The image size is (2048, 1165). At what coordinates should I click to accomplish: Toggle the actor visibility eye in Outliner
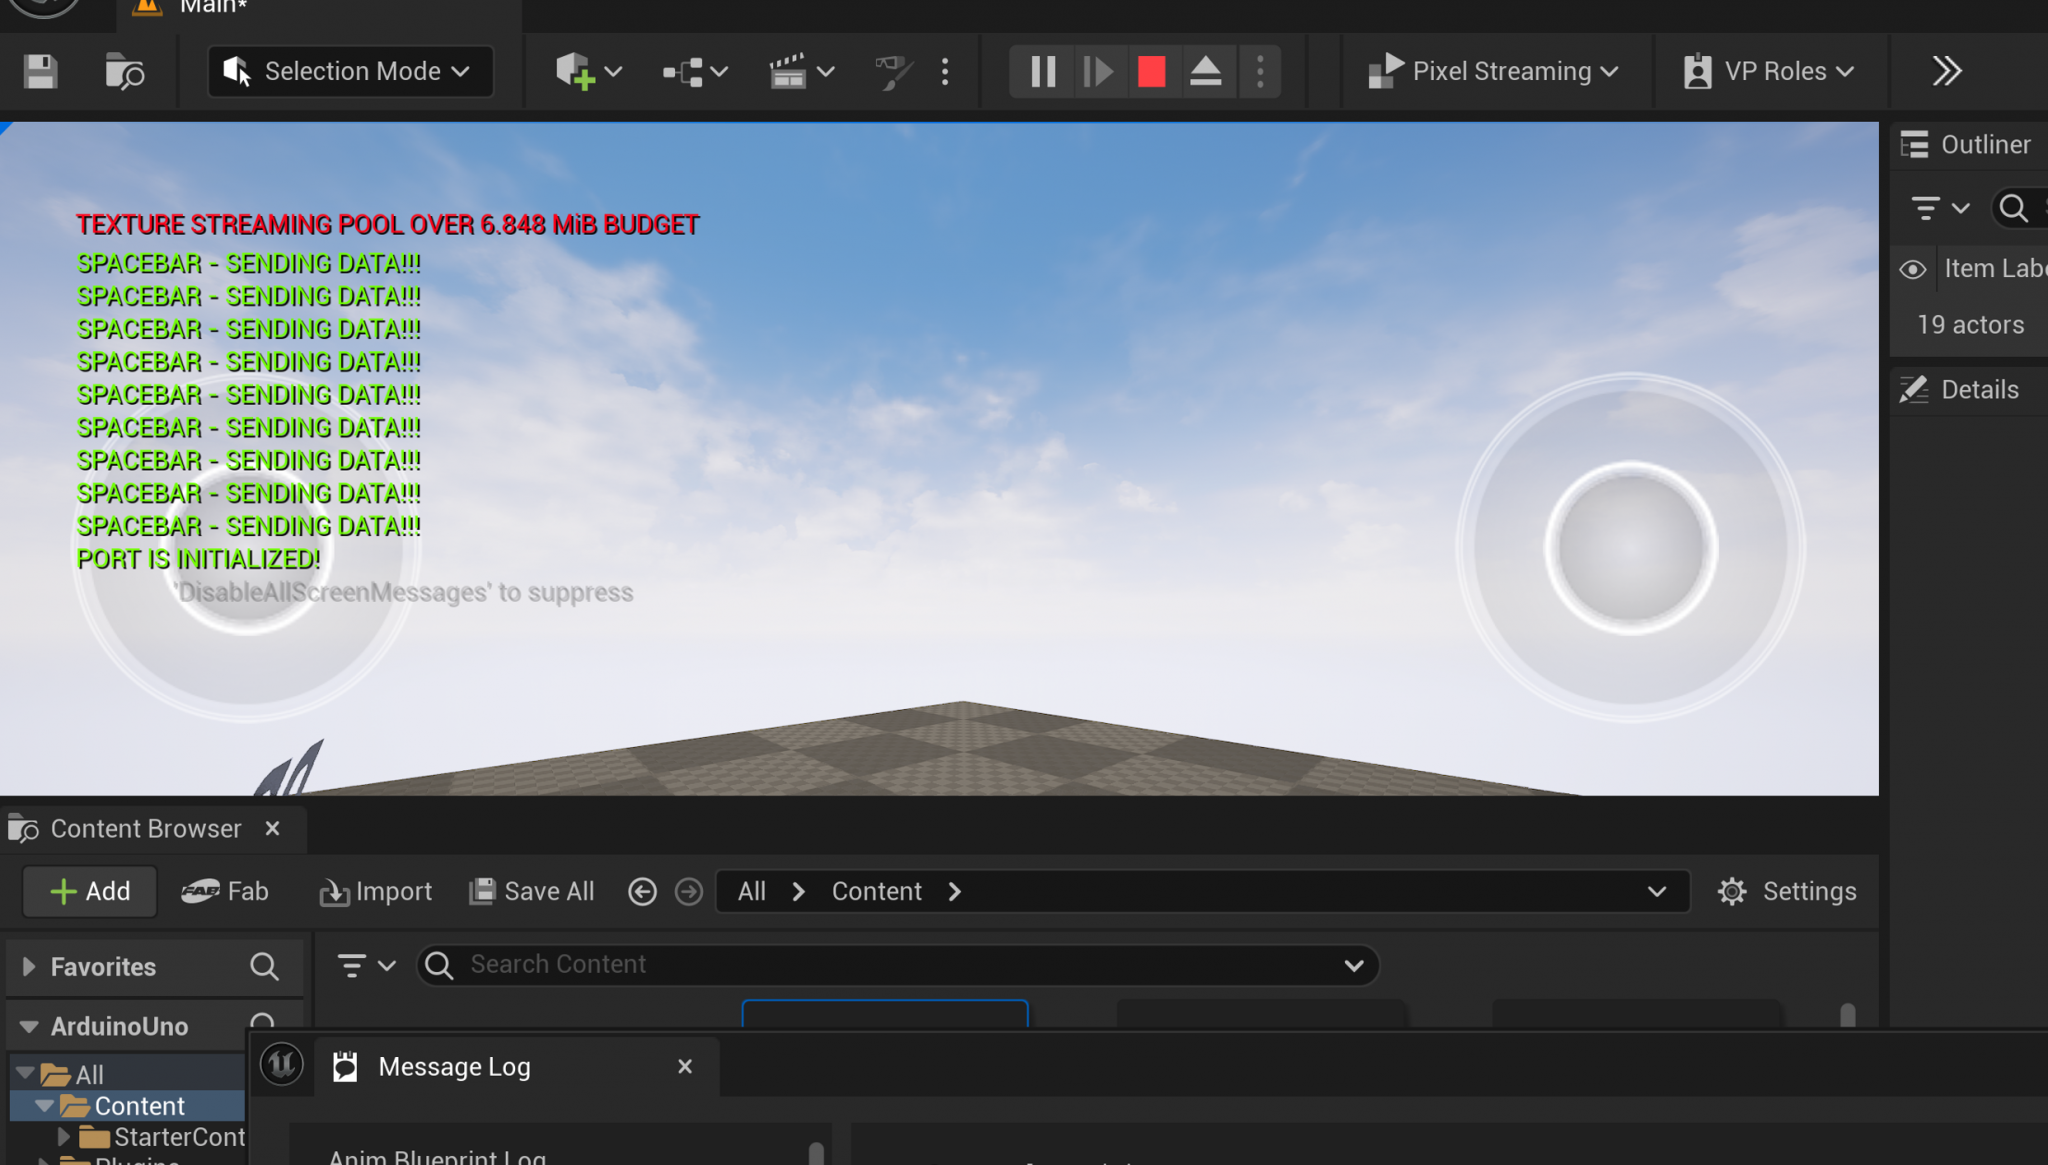[x=1913, y=268]
